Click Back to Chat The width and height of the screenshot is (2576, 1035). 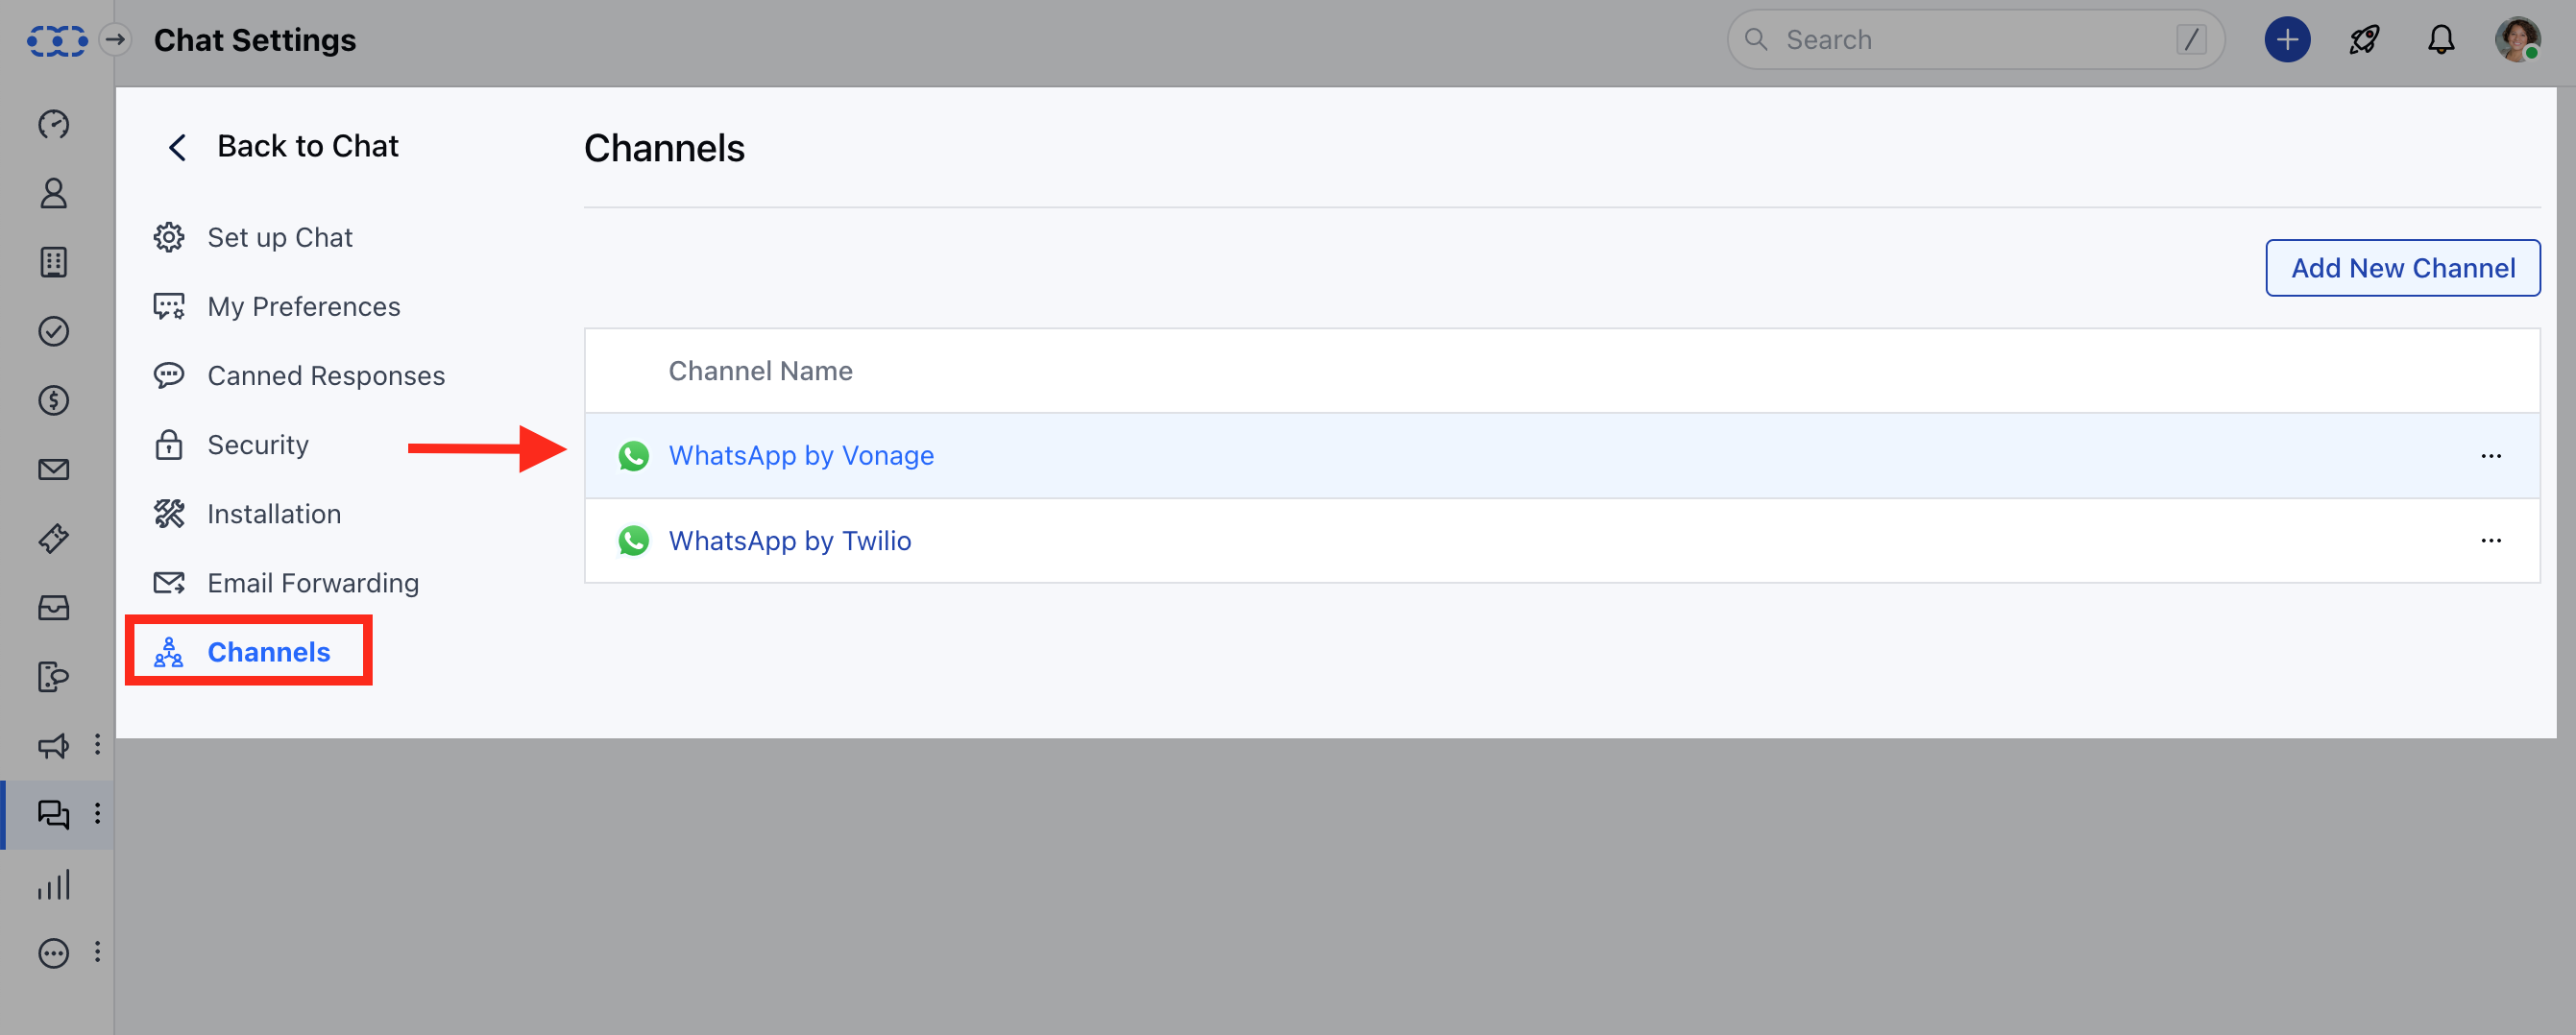[x=307, y=147]
